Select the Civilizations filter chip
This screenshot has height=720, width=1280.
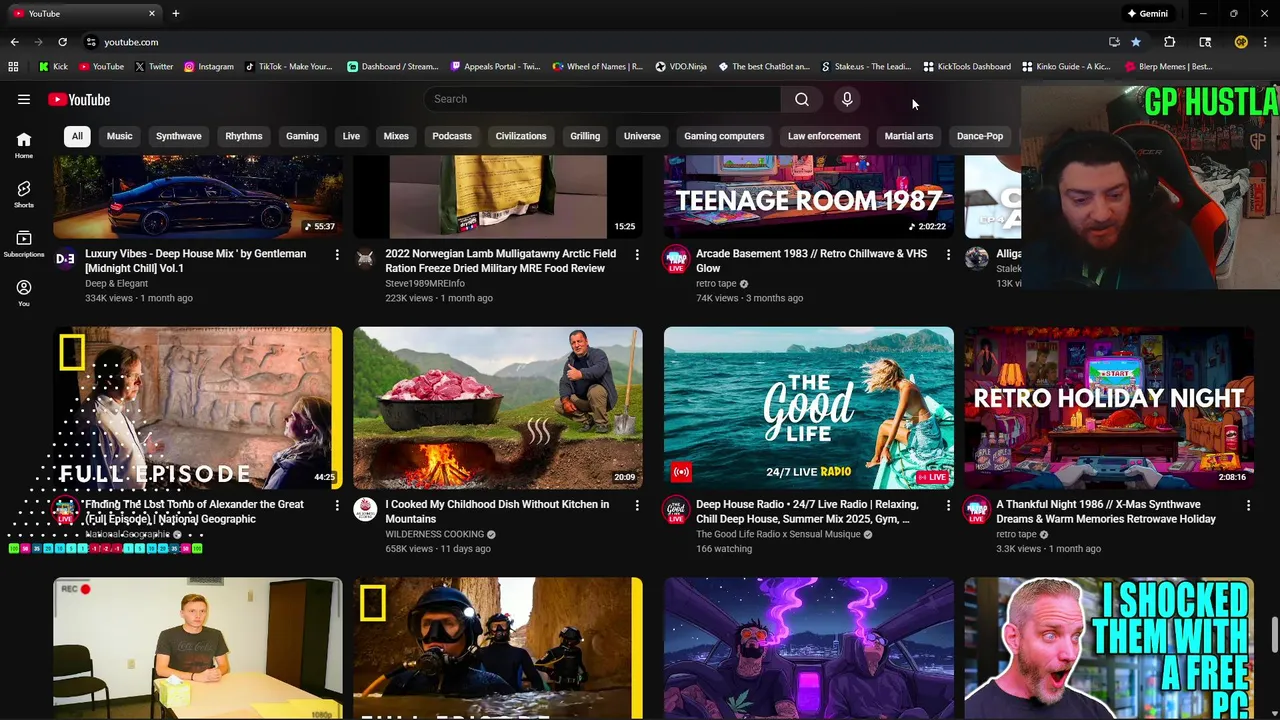tap(521, 136)
